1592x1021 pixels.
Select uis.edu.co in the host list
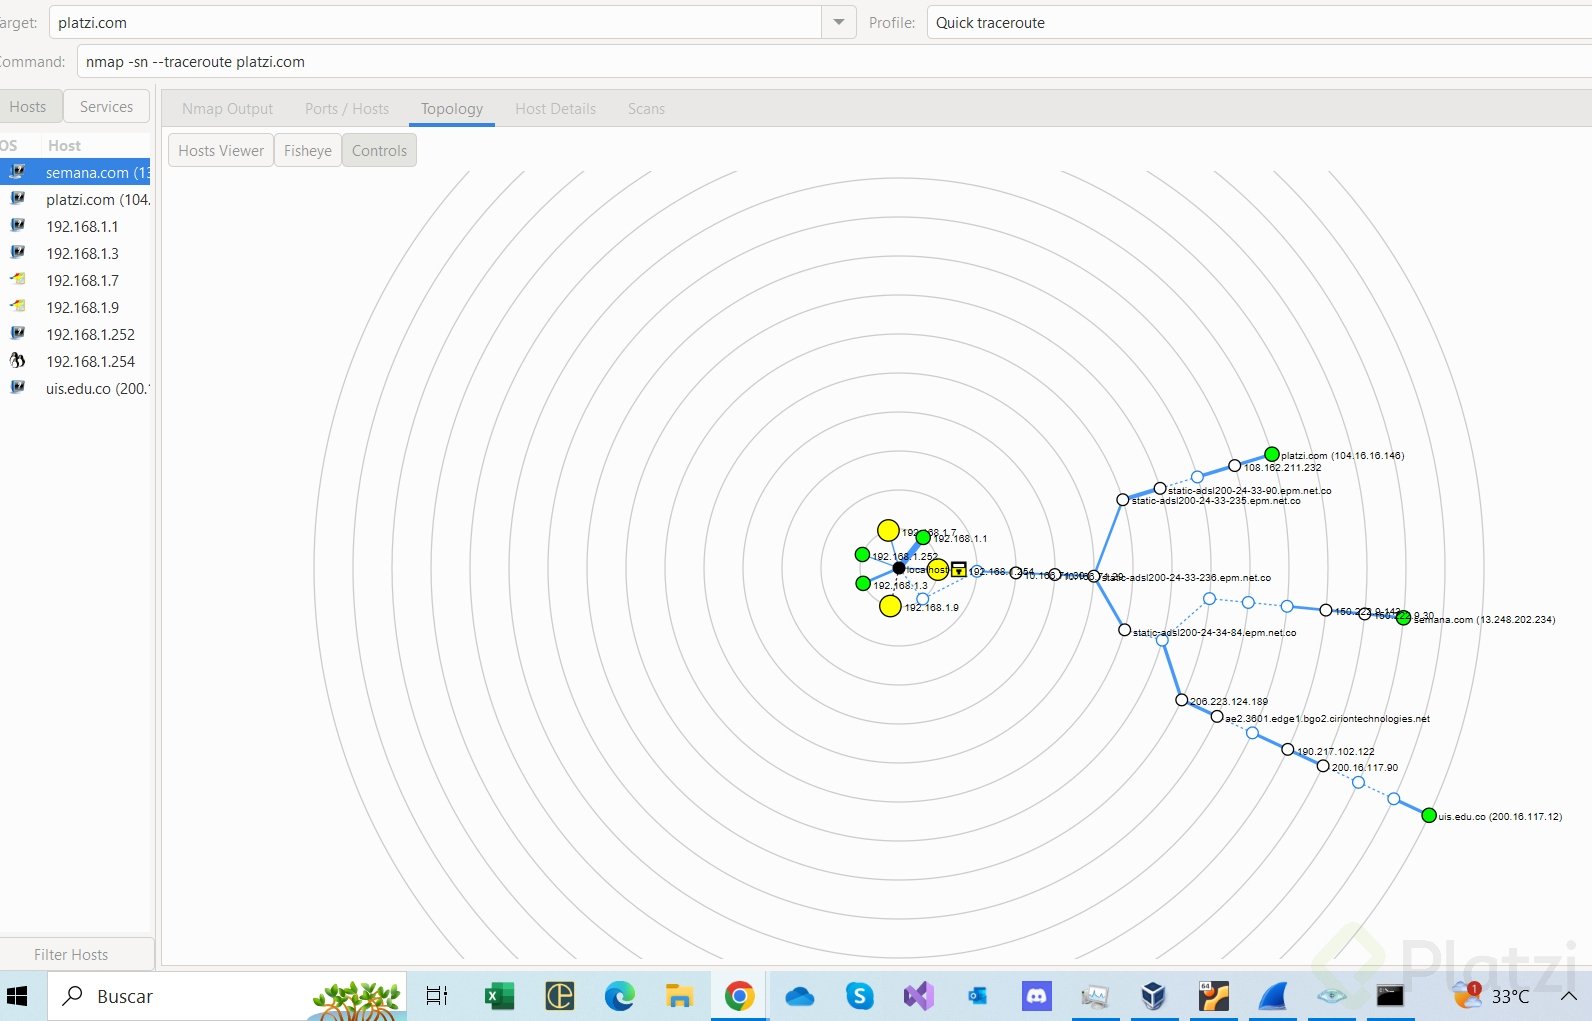[x=75, y=388]
